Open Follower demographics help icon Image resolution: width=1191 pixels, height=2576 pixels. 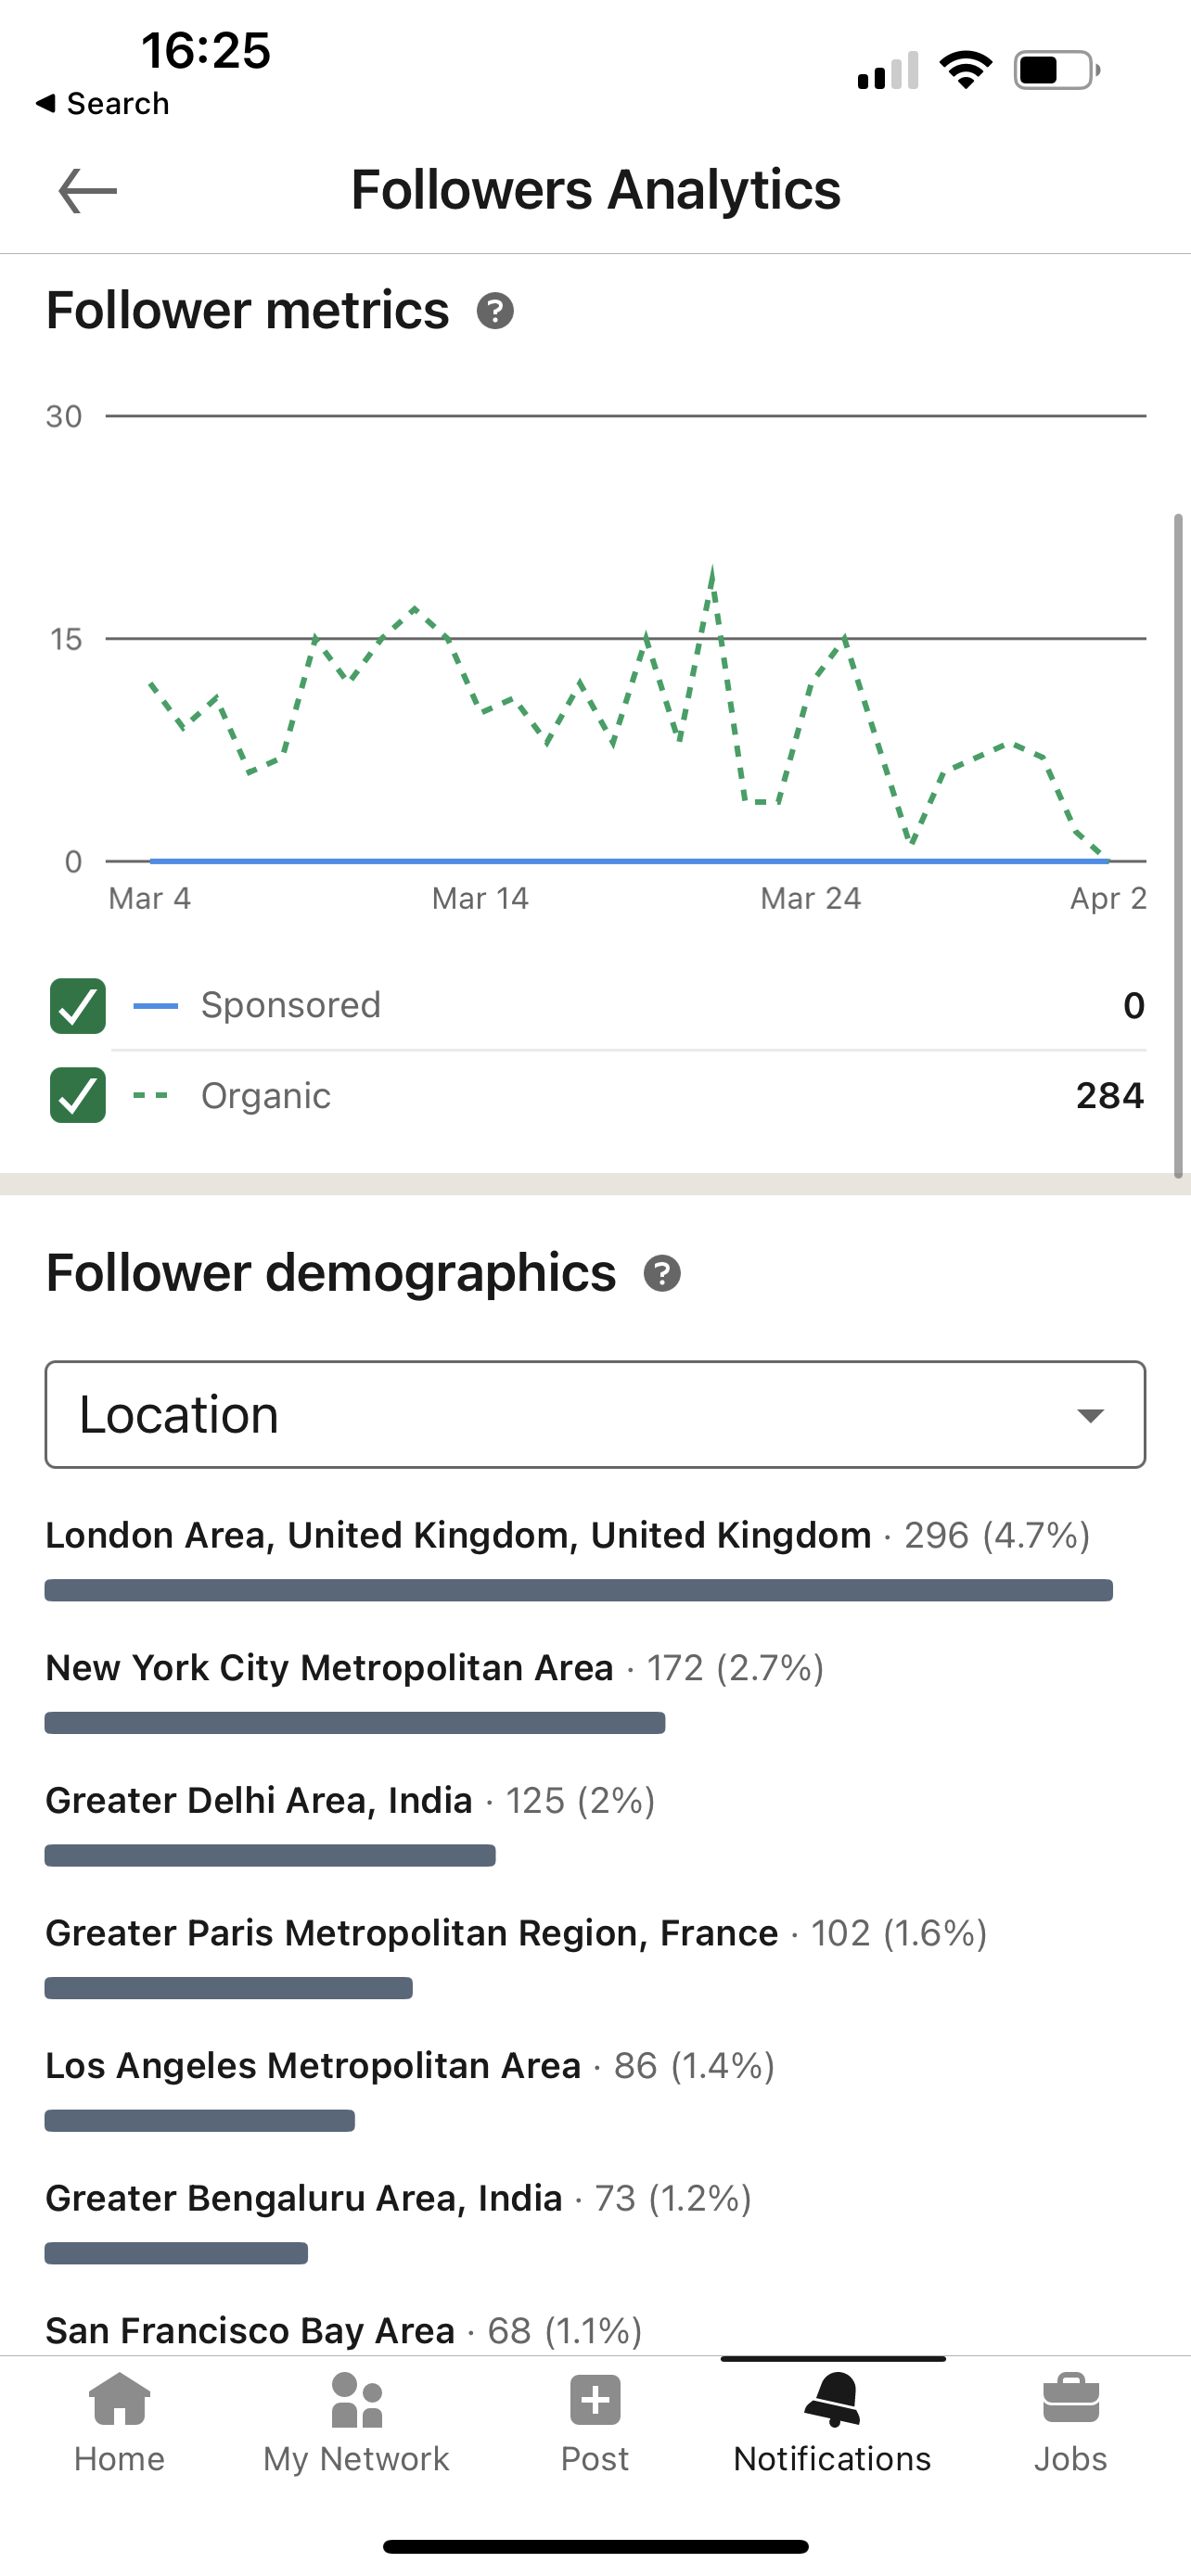[x=662, y=1274]
